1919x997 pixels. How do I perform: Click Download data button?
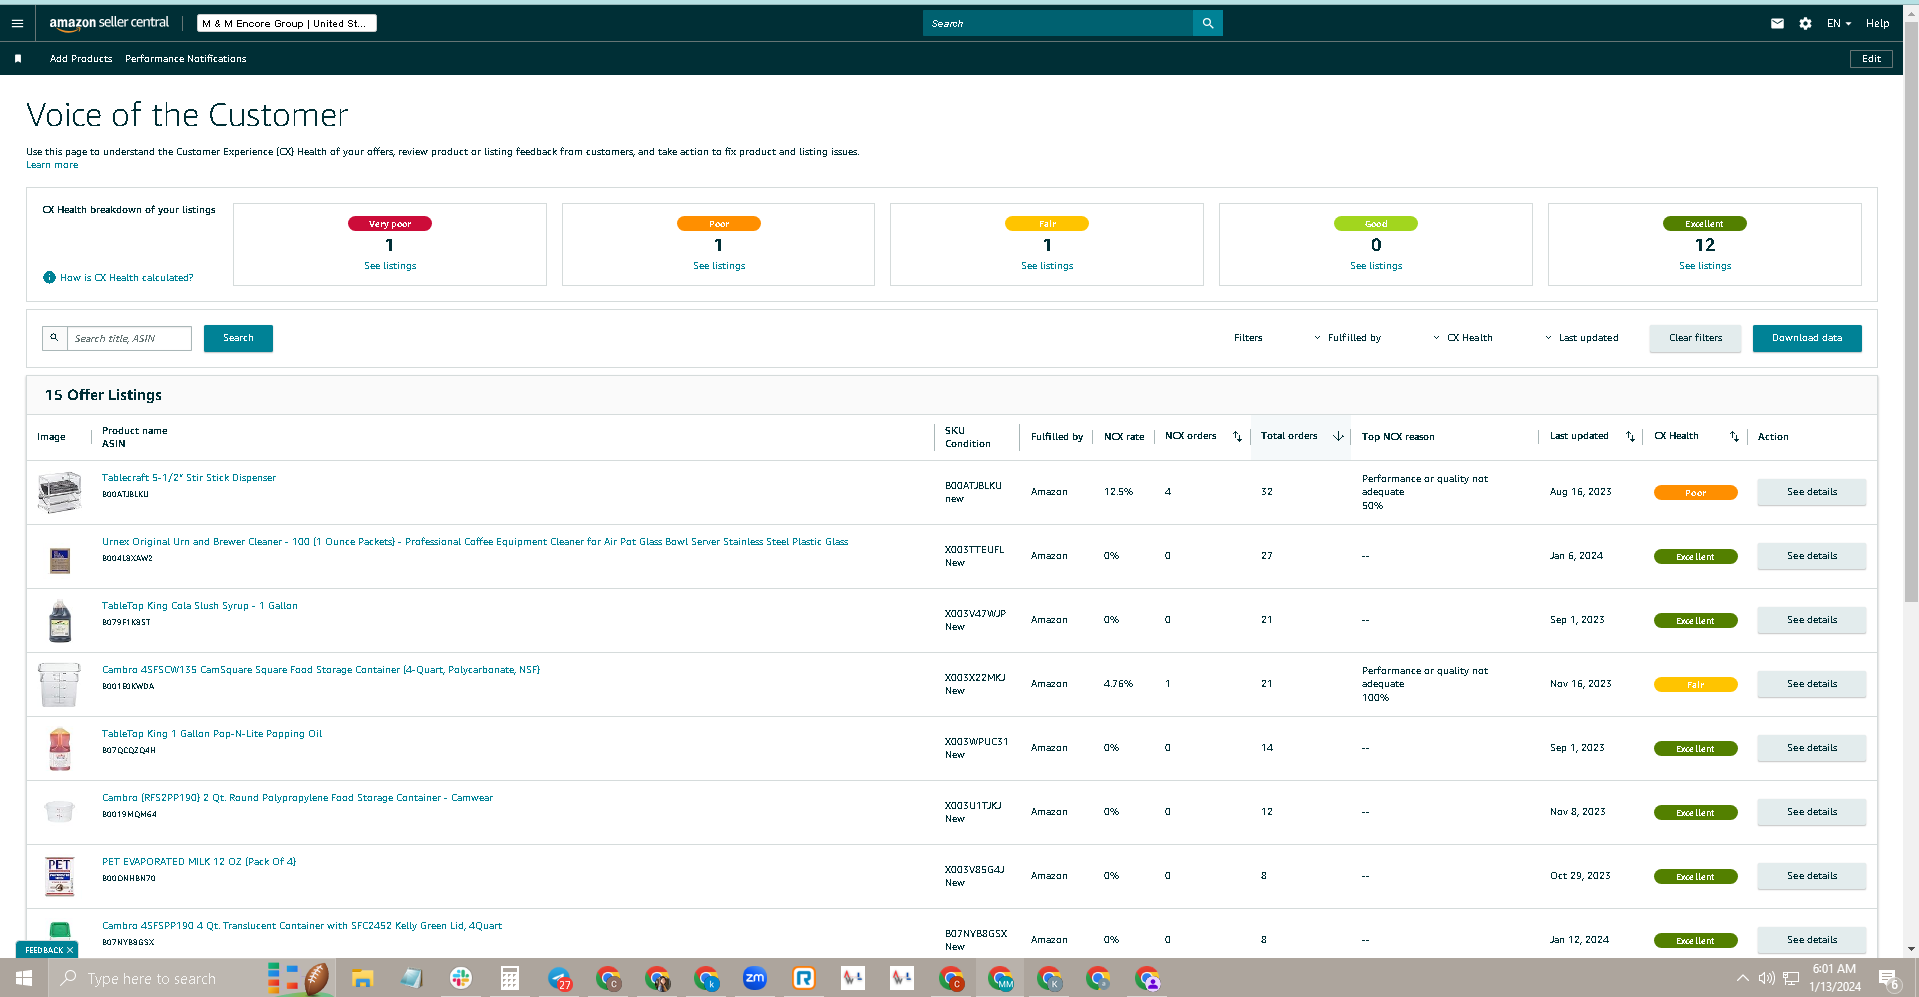tap(1807, 338)
